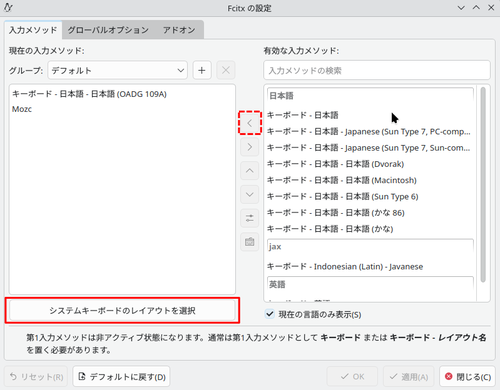Click the window keep-above chevron button
The image size is (500, 390).
pyautogui.click(x=476, y=8)
